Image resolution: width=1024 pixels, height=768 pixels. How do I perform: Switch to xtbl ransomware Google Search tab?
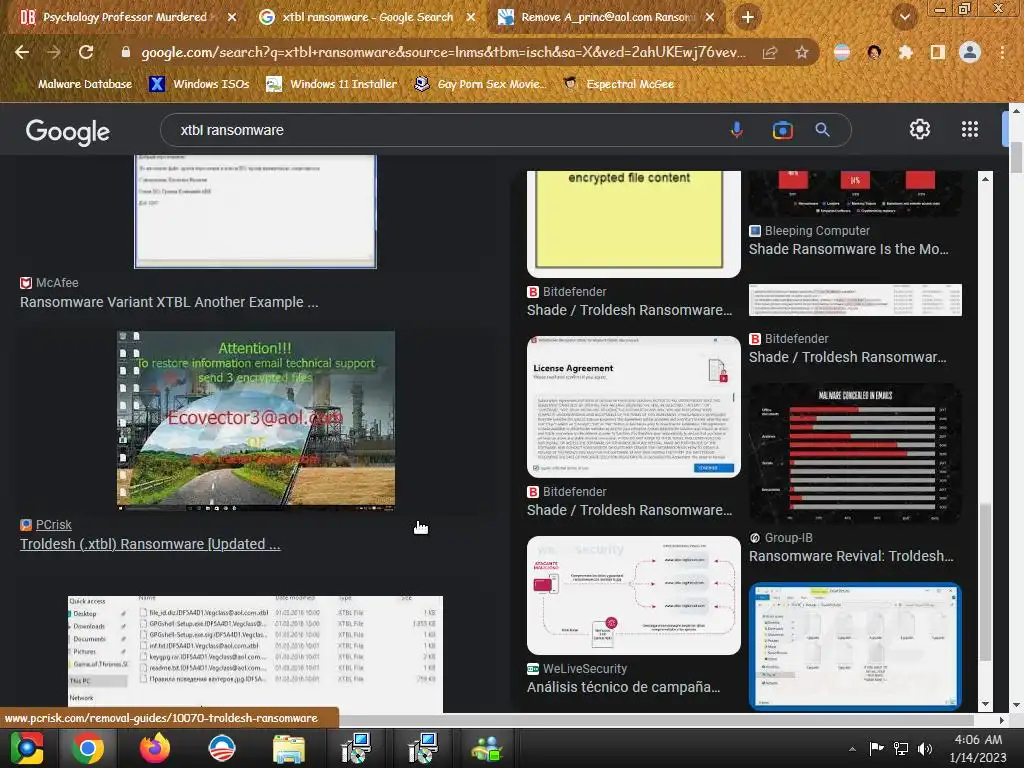pos(368,17)
